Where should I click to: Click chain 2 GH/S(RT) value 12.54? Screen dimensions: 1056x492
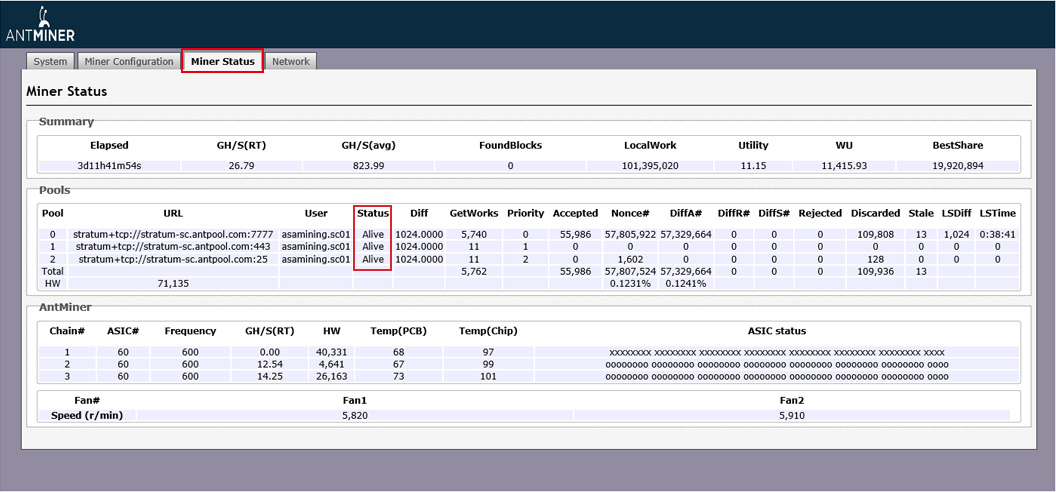tap(269, 364)
